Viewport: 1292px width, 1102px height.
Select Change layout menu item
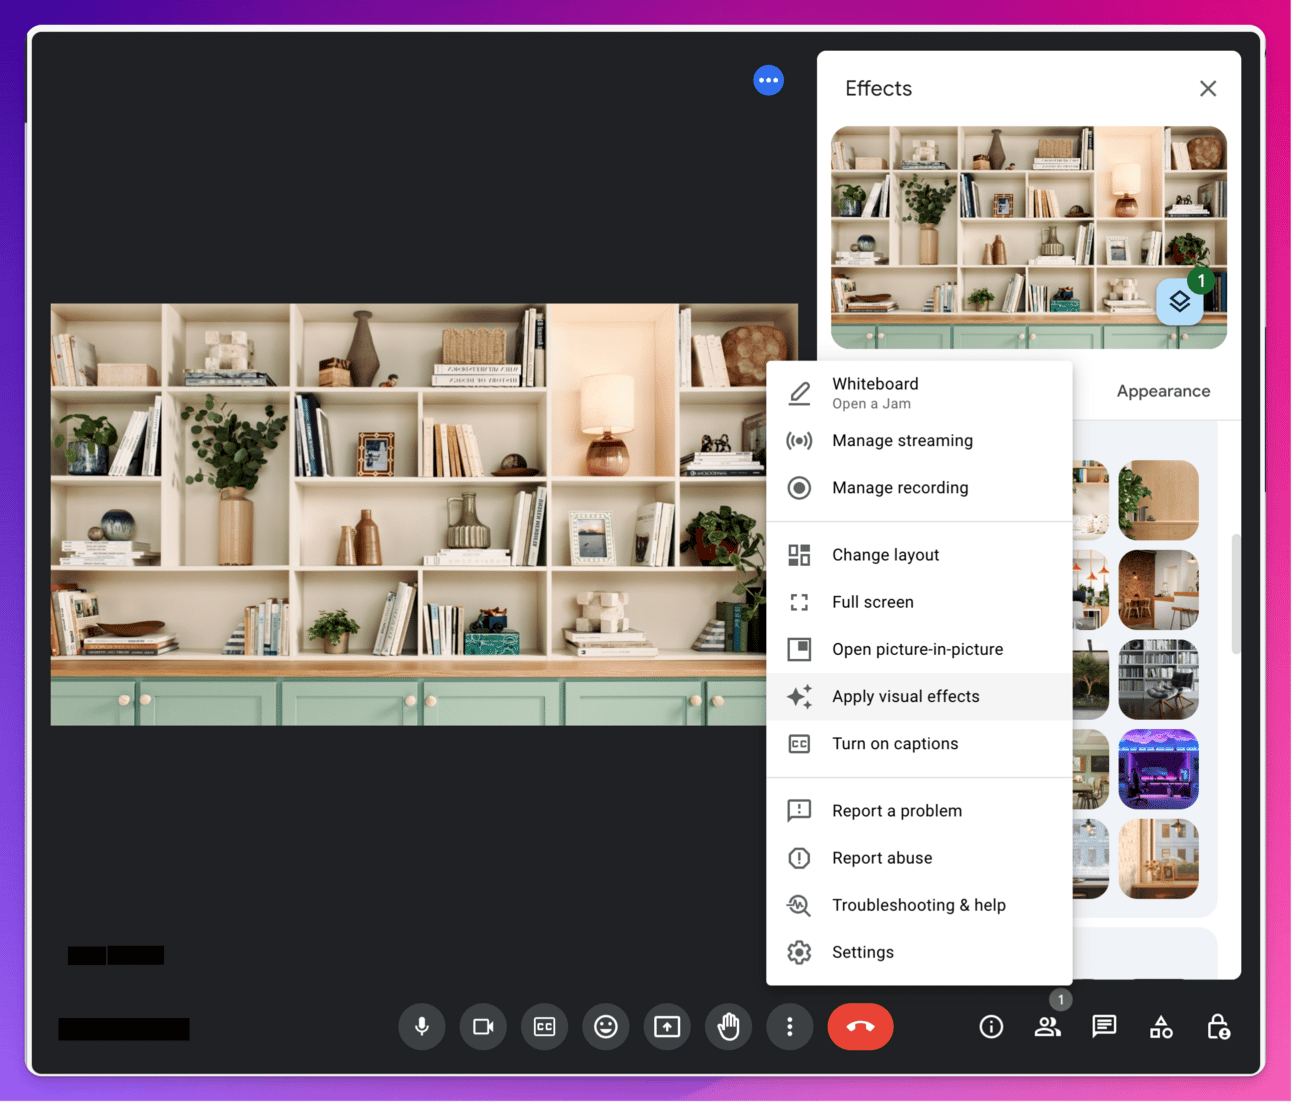[x=919, y=555]
